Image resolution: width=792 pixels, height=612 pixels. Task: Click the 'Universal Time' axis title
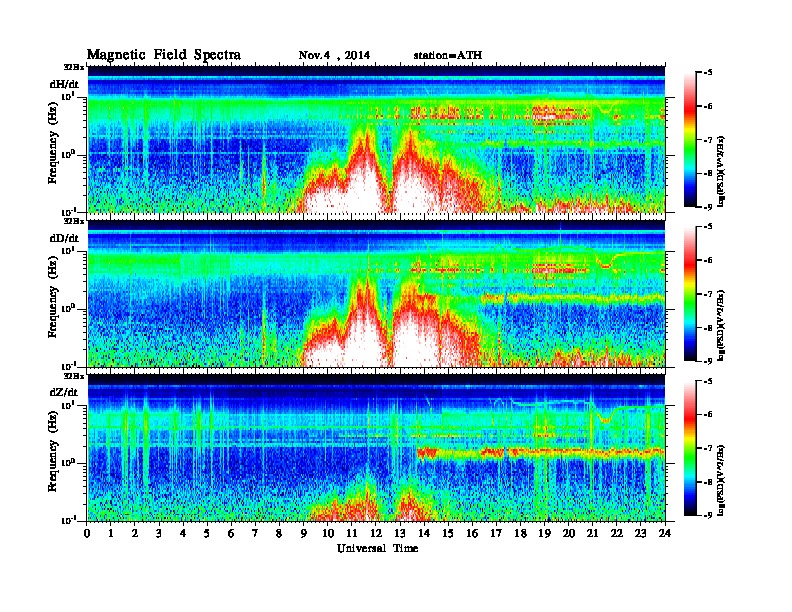coord(377,548)
